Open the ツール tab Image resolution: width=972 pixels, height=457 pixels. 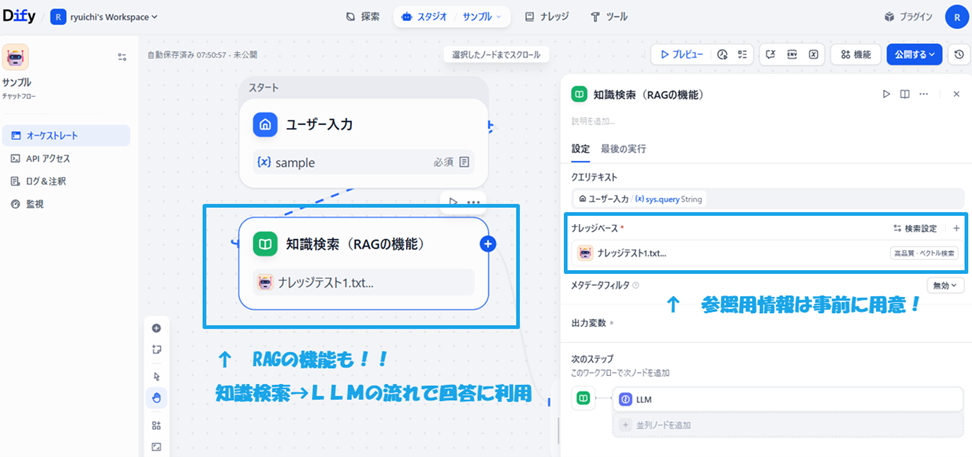point(609,17)
